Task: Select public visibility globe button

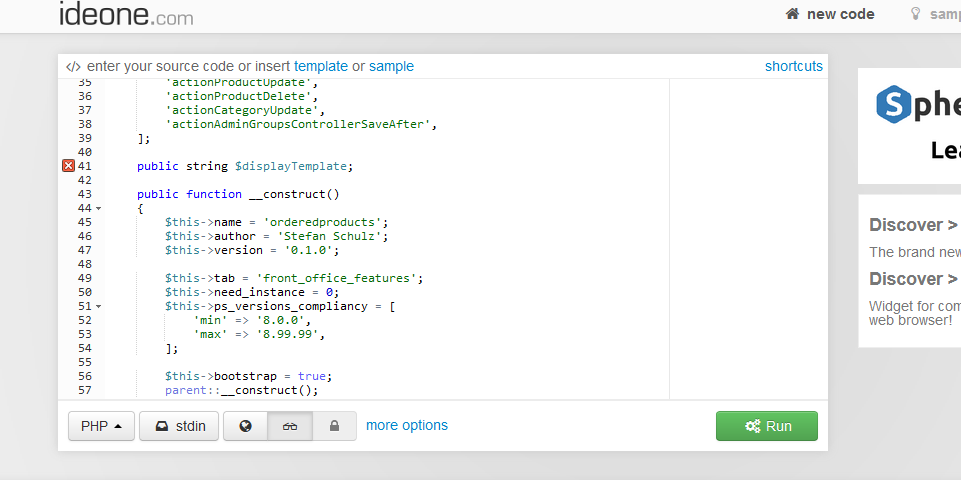Action: [x=246, y=426]
